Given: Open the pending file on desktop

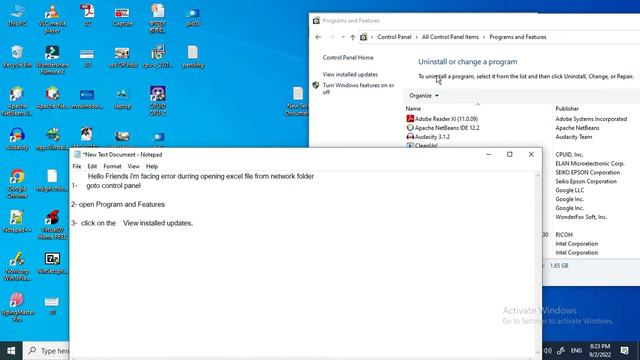Looking at the screenshot, I should click(193, 56).
